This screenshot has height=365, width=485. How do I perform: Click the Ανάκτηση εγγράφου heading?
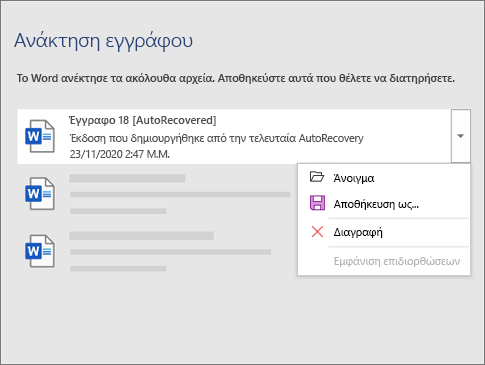(x=103, y=41)
